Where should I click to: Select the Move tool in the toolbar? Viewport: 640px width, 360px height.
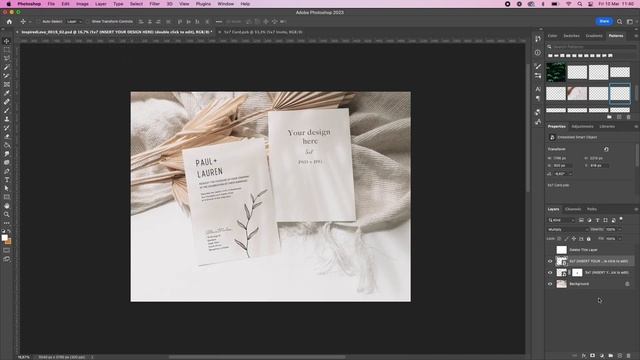click(x=7, y=41)
